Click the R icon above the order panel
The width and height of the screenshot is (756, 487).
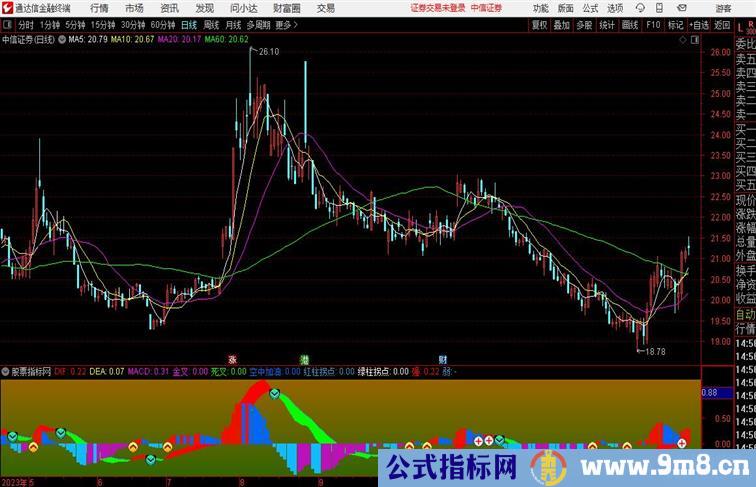(x=751, y=25)
